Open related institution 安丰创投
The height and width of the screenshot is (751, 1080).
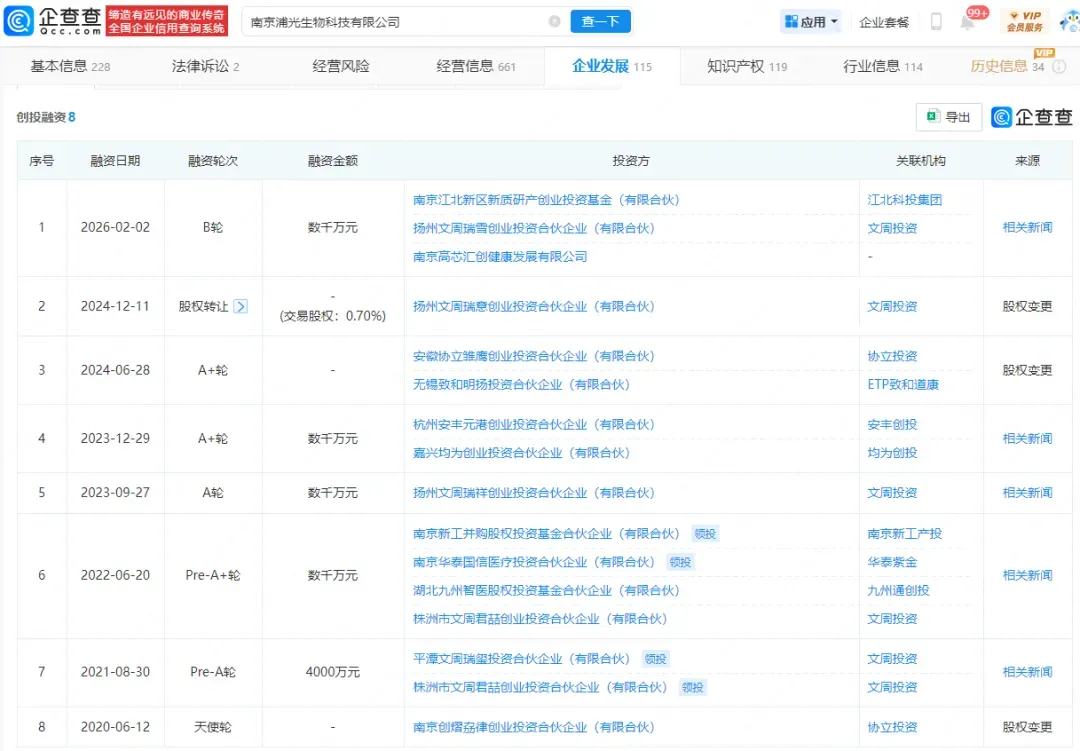pyautogui.click(x=892, y=424)
